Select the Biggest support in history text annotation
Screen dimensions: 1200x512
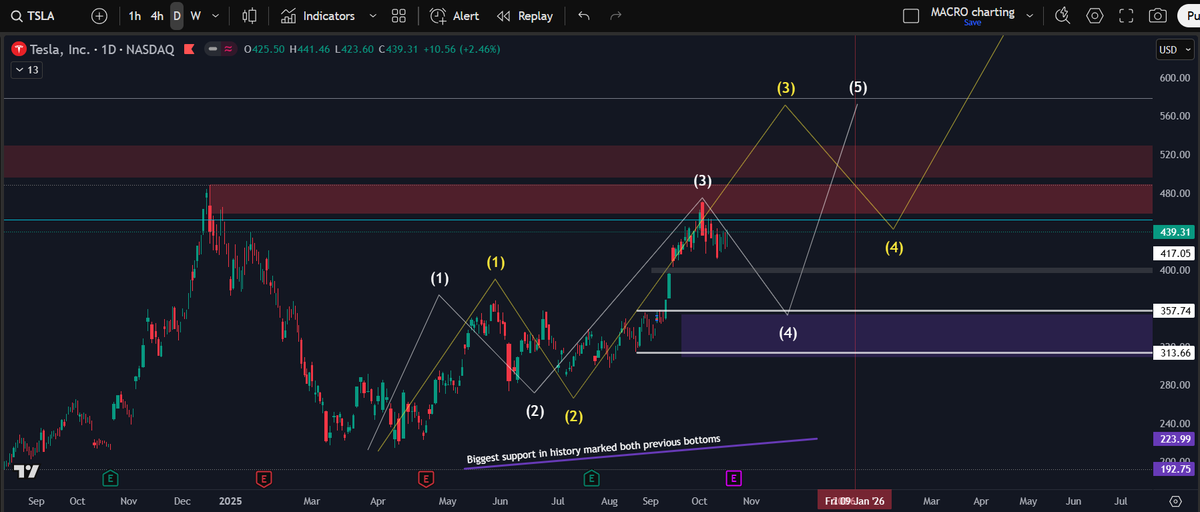593,449
